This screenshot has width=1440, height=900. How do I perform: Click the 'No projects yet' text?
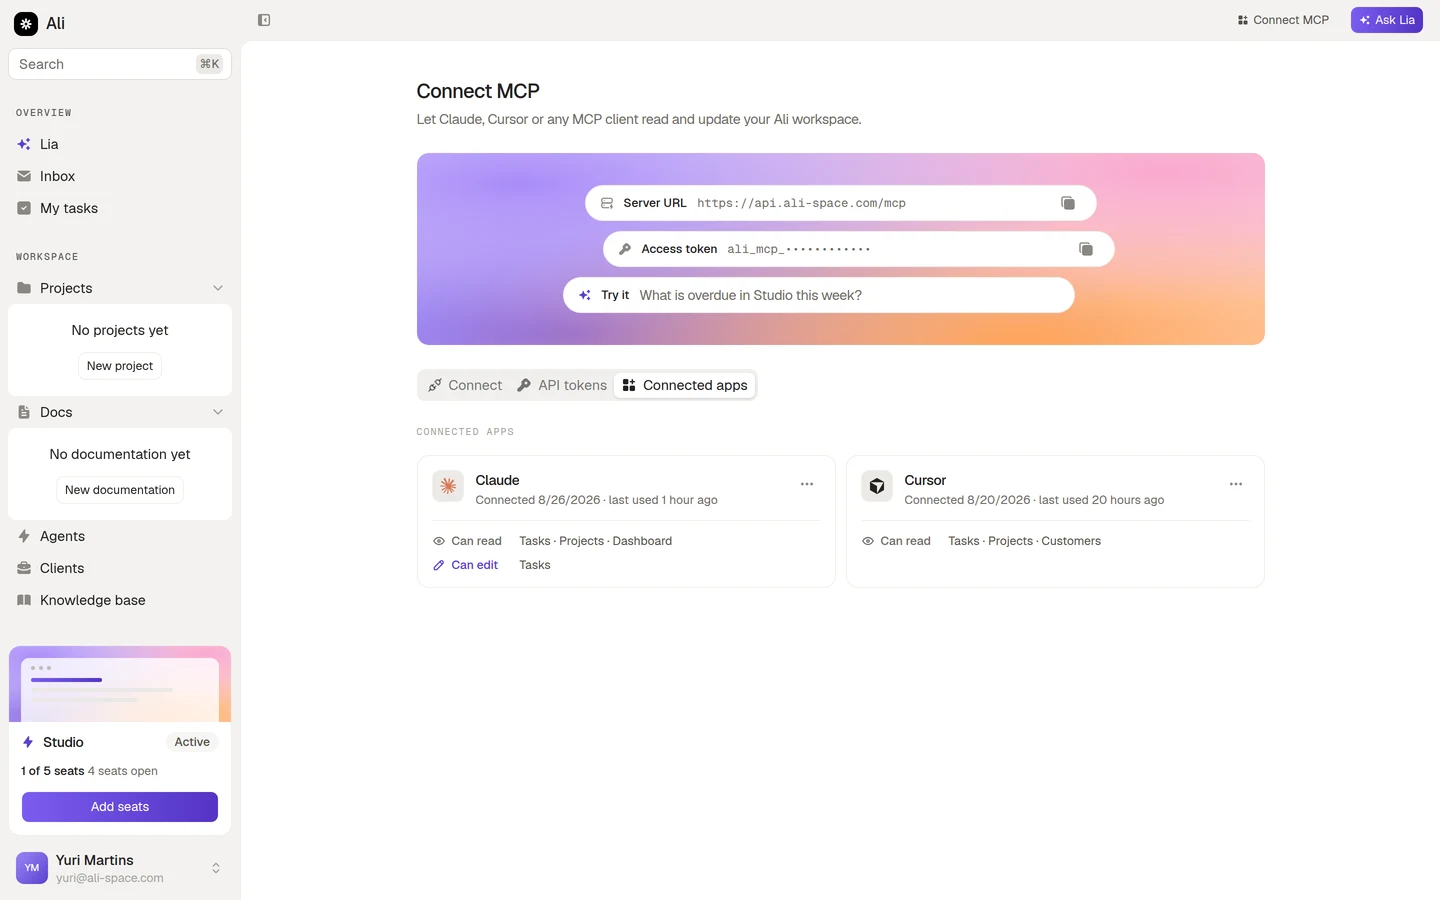[120, 330]
